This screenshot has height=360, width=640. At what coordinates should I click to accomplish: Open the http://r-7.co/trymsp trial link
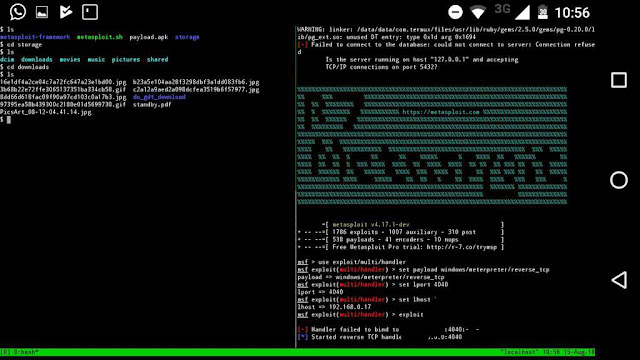point(462,247)
